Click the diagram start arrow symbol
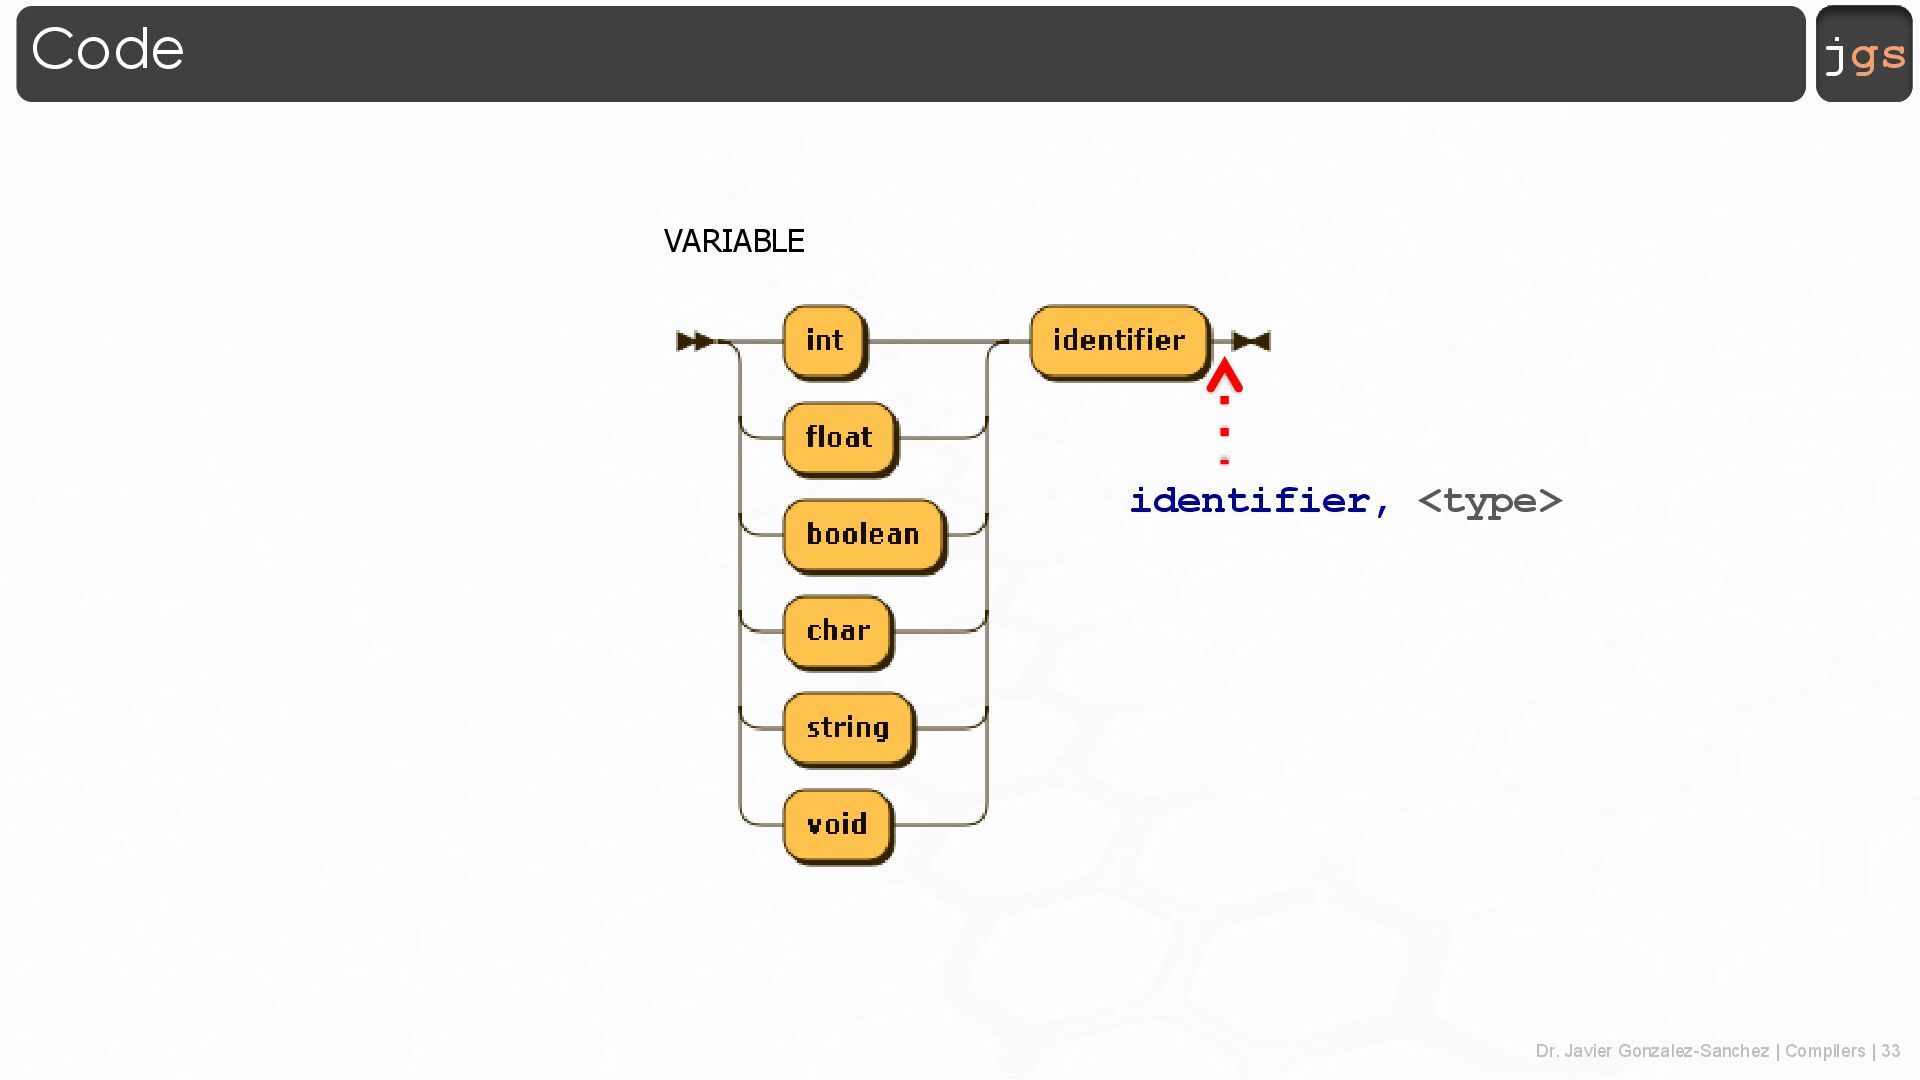The width and height of the screenshot is (1920, 1080). tap(695, 342)
